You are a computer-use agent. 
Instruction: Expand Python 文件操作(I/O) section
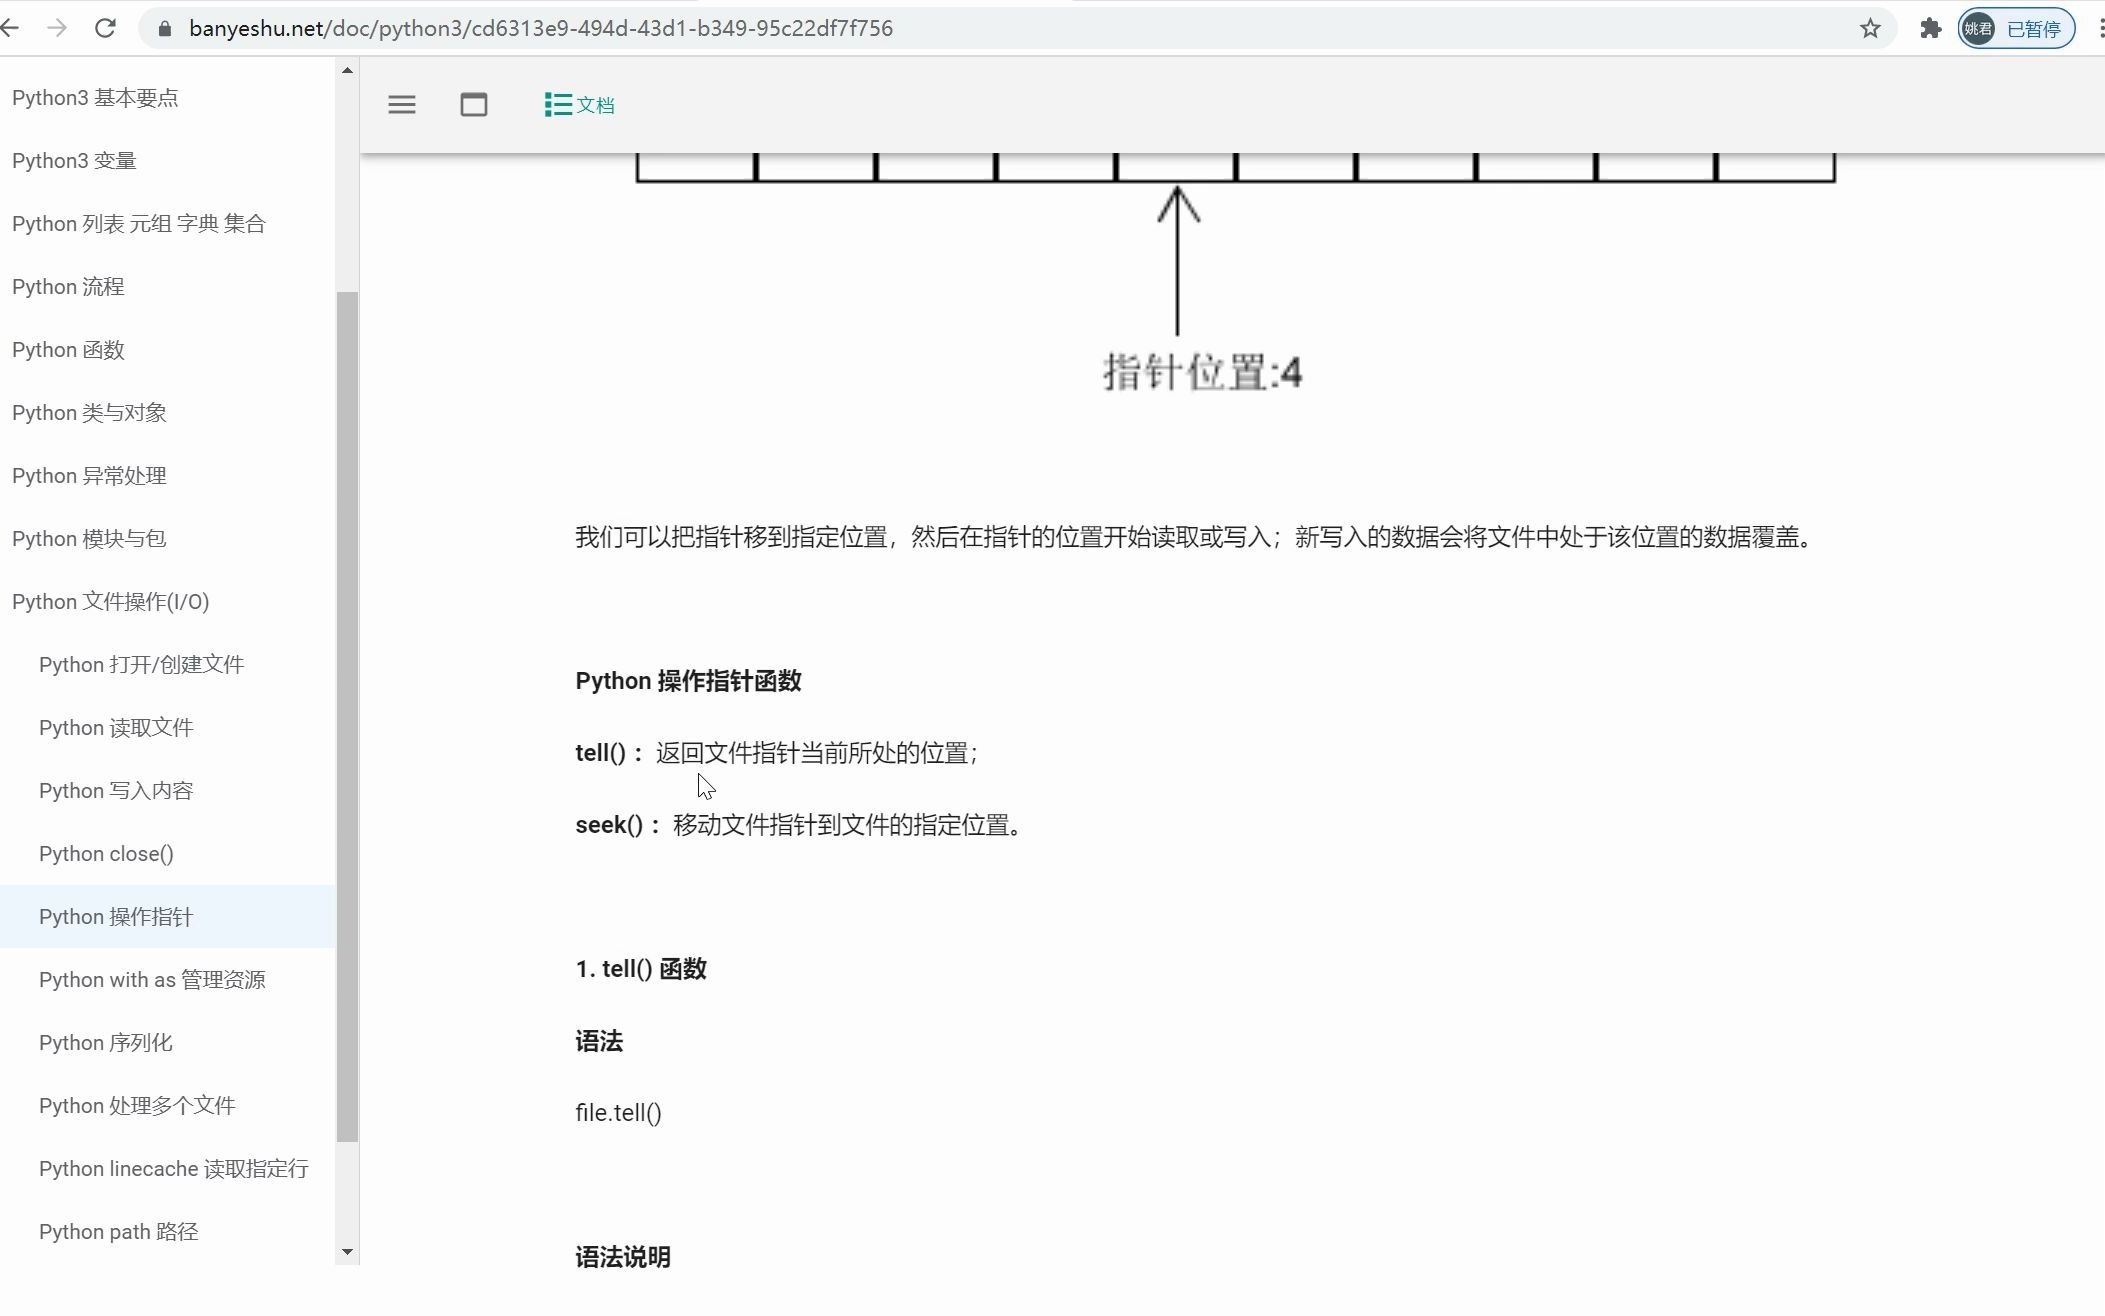pyautogui.click(x=110, y=602)
